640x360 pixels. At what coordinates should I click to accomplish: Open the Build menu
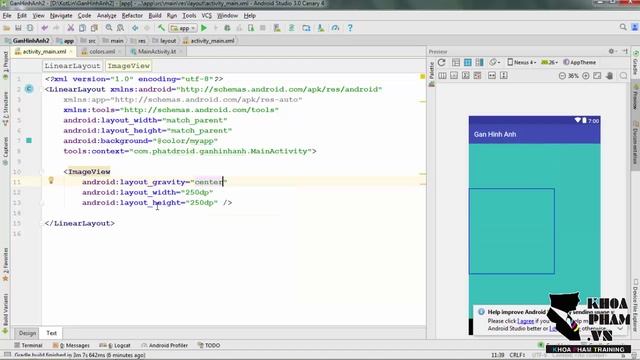[155, 16]
